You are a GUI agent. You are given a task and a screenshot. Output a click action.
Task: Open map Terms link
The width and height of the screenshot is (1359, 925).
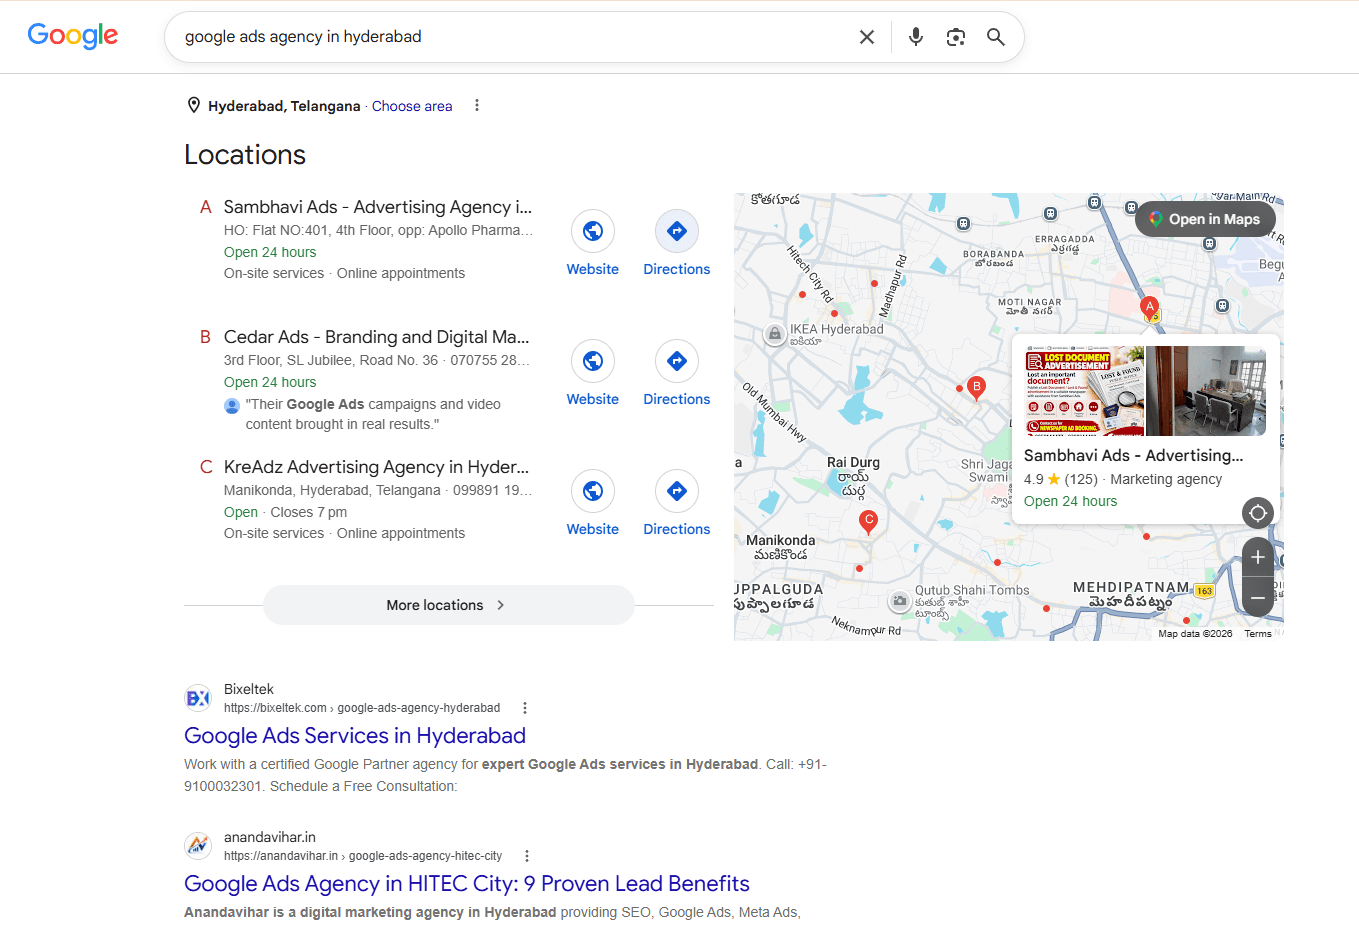tap(1258, 634)
